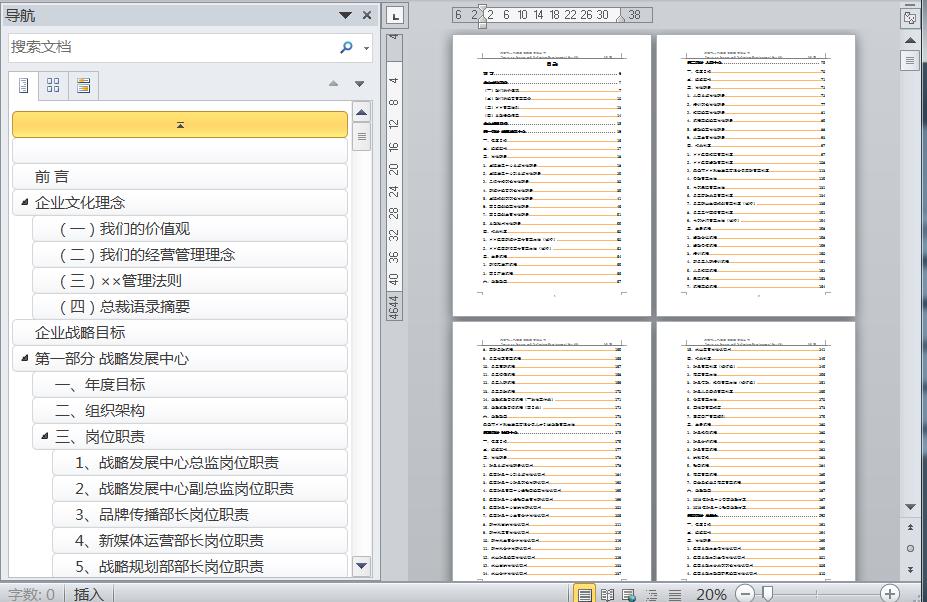Click the search magnifier icon in navigation pane
Screen dimensions: 927x602
click(346, 47)
